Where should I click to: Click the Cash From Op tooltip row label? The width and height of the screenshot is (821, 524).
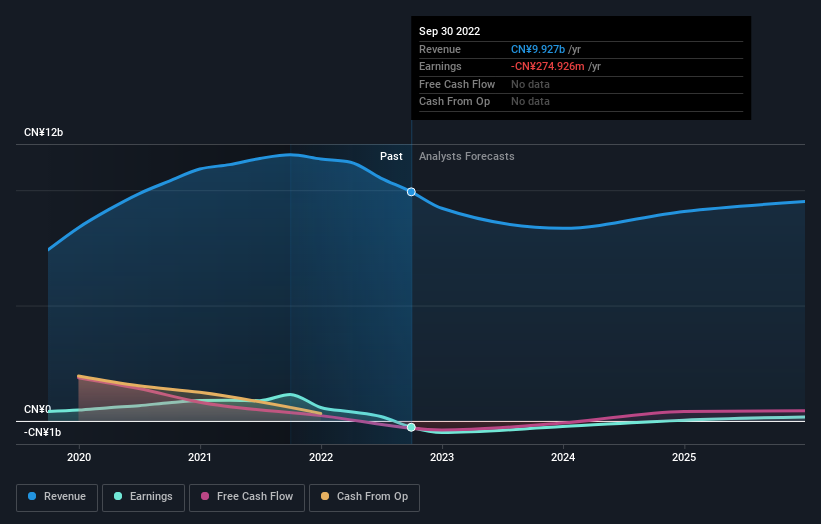pyautogui.click(x=454, y=102)
